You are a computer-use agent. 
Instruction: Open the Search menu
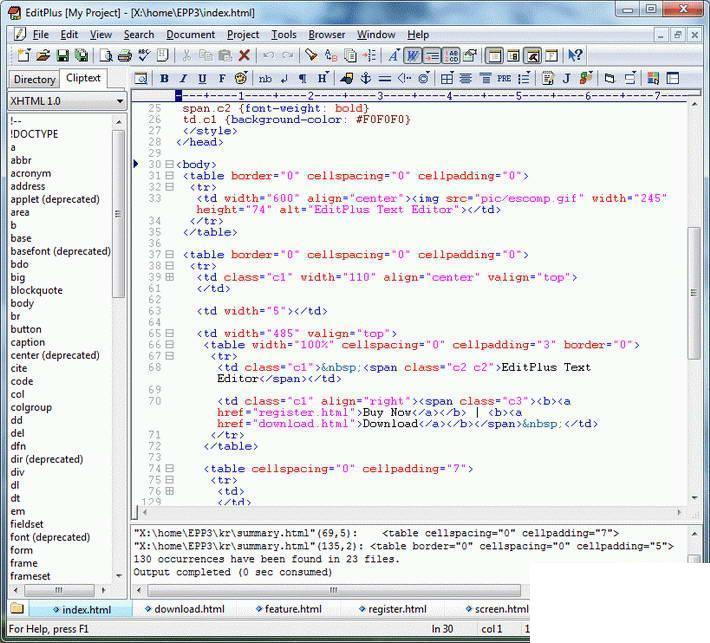(139, 34)
